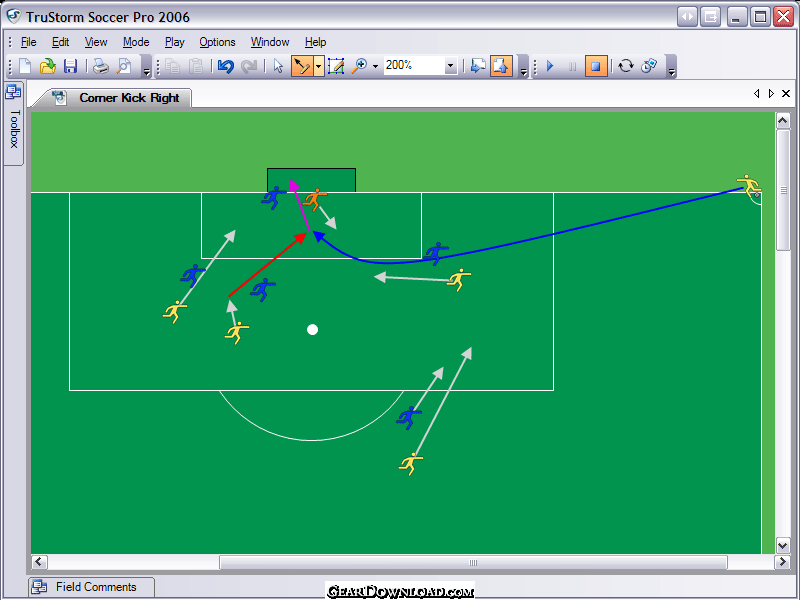
Task: Click the 200% zoom field
Action: 414,65
